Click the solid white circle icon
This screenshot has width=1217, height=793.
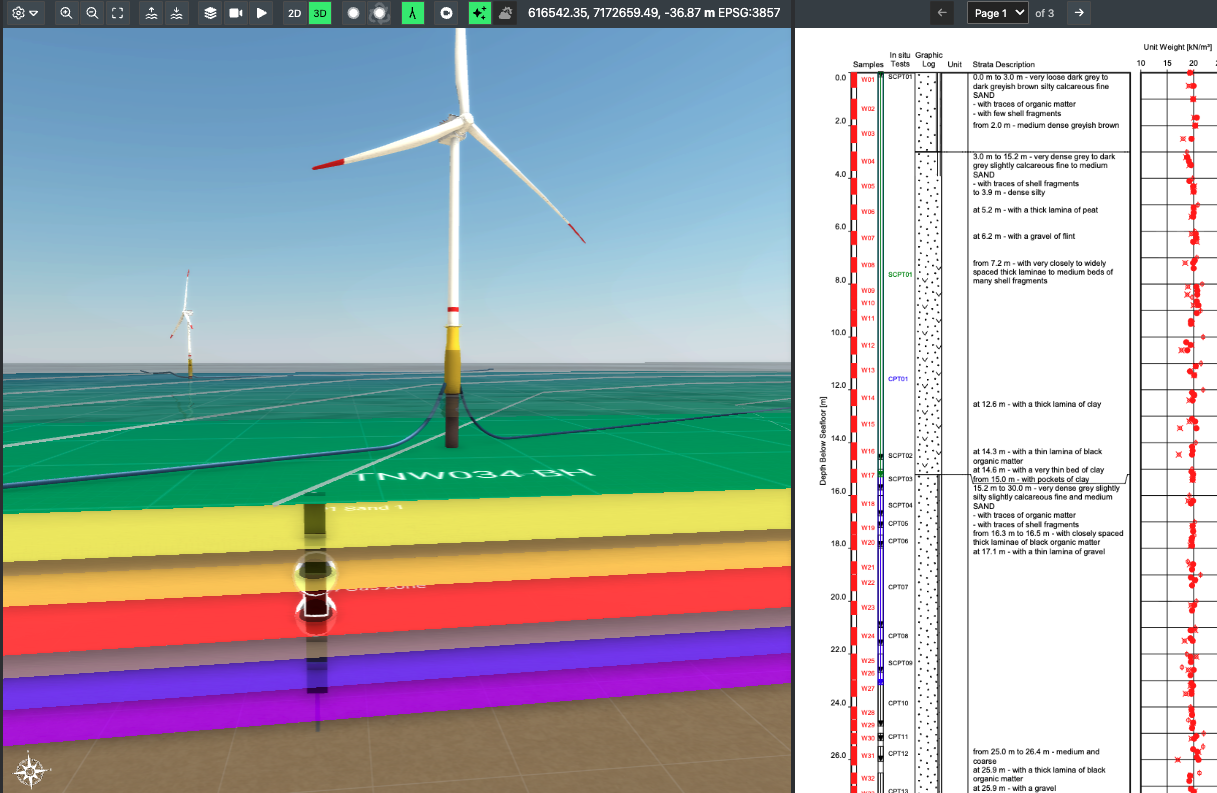pos(353,13)
